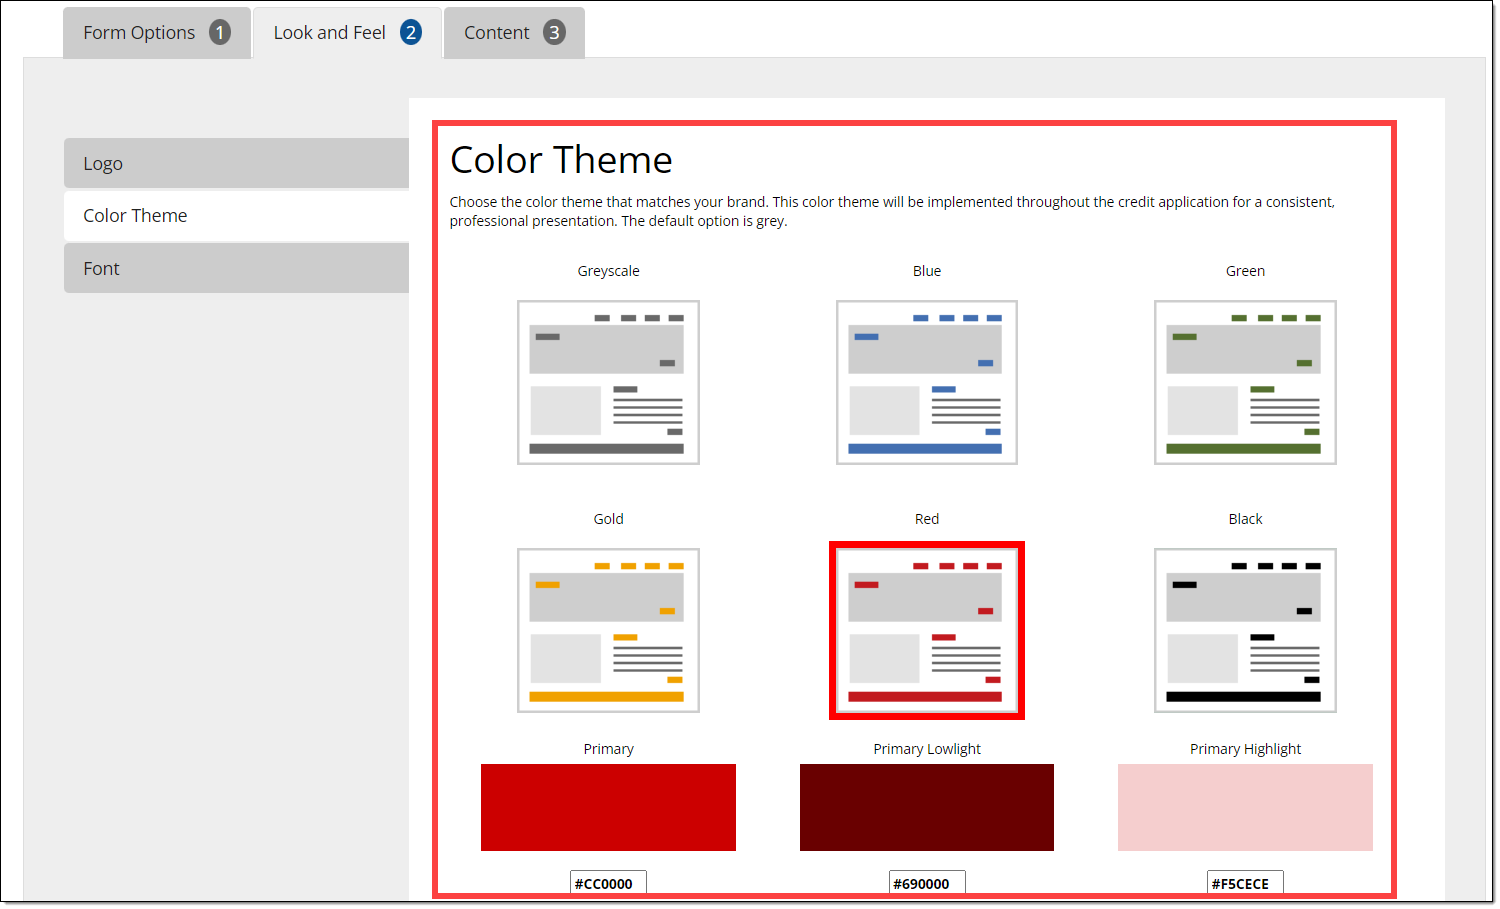Select Color Theme in the sidebar

coord(236,216)
